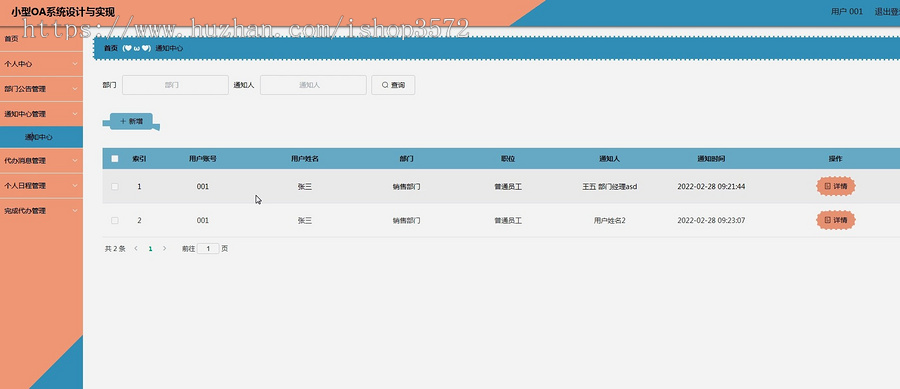Select page number 1 in pagination
Image resolution: width=900 pixels, height=389 pixels.
tap(150, 248)
